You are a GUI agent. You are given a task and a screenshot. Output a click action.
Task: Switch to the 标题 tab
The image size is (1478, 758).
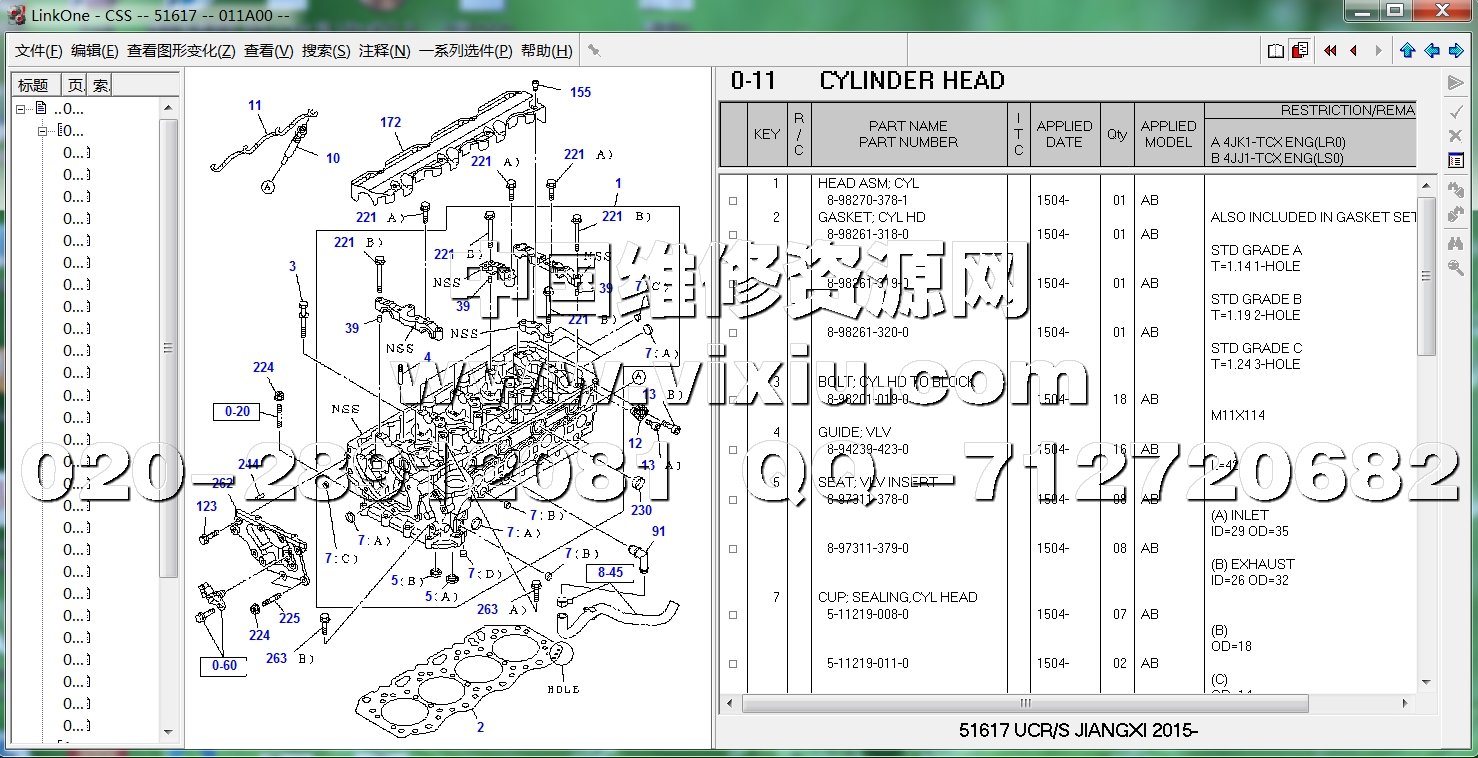[x=33, y=86]
